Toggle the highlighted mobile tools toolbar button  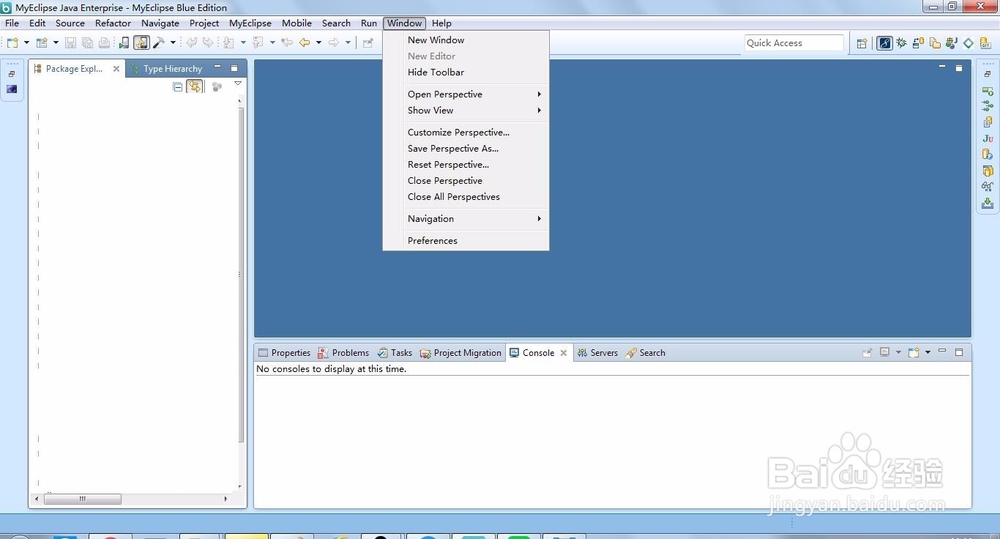(x=142, y=43)
